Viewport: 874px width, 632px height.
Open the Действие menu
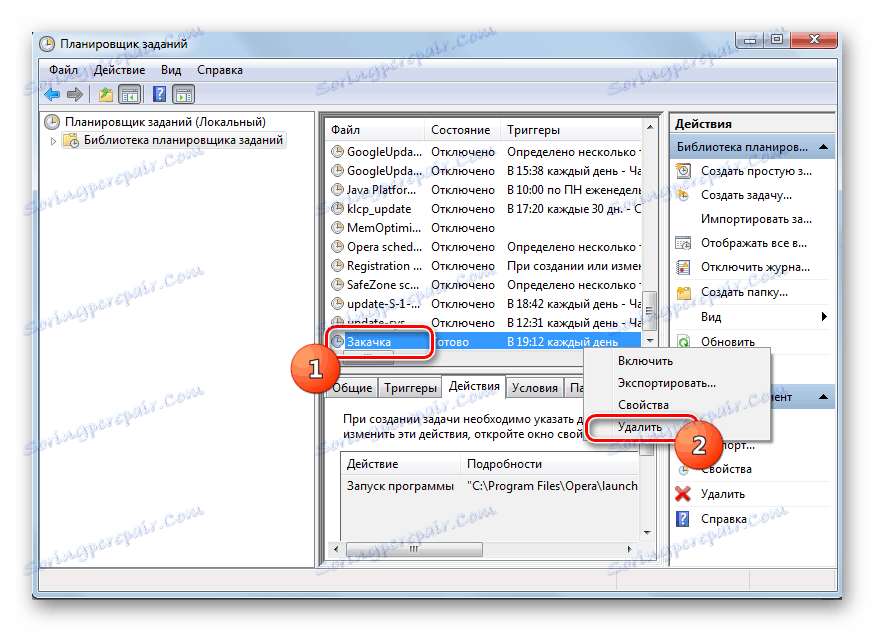[119, 70]
